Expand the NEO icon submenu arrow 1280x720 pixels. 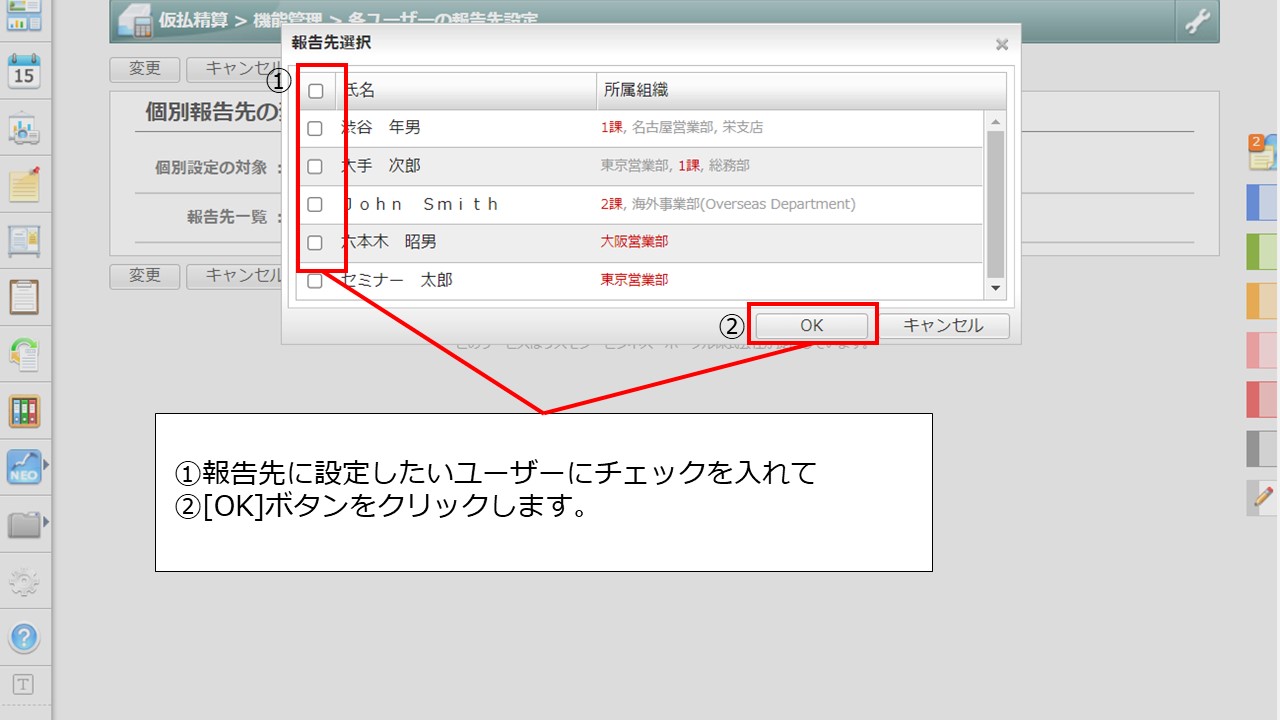46,465
